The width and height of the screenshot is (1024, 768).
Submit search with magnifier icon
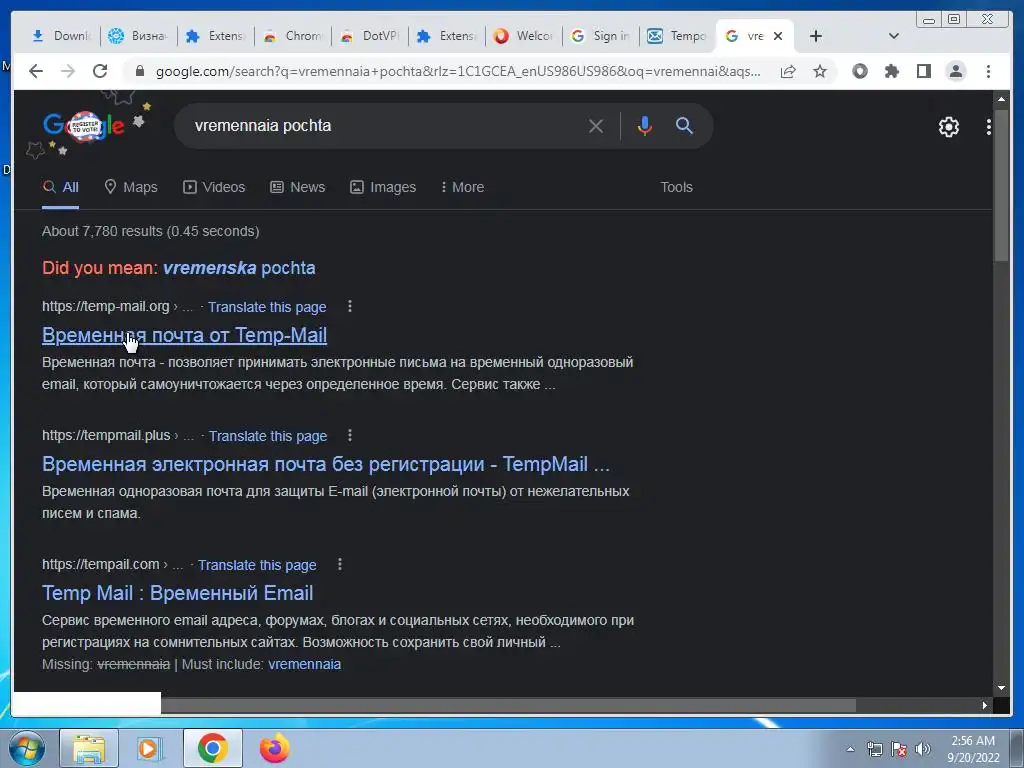point(684,126)
